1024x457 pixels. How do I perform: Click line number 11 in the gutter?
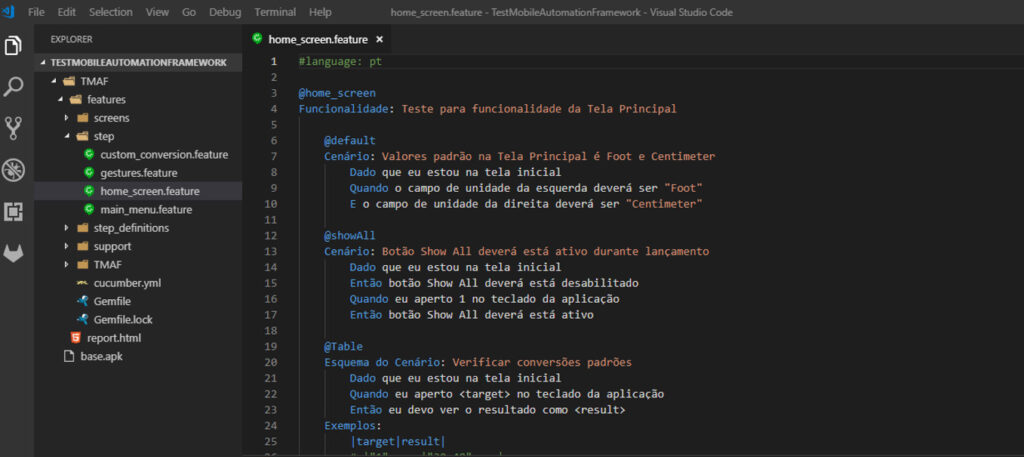point(271,219)
